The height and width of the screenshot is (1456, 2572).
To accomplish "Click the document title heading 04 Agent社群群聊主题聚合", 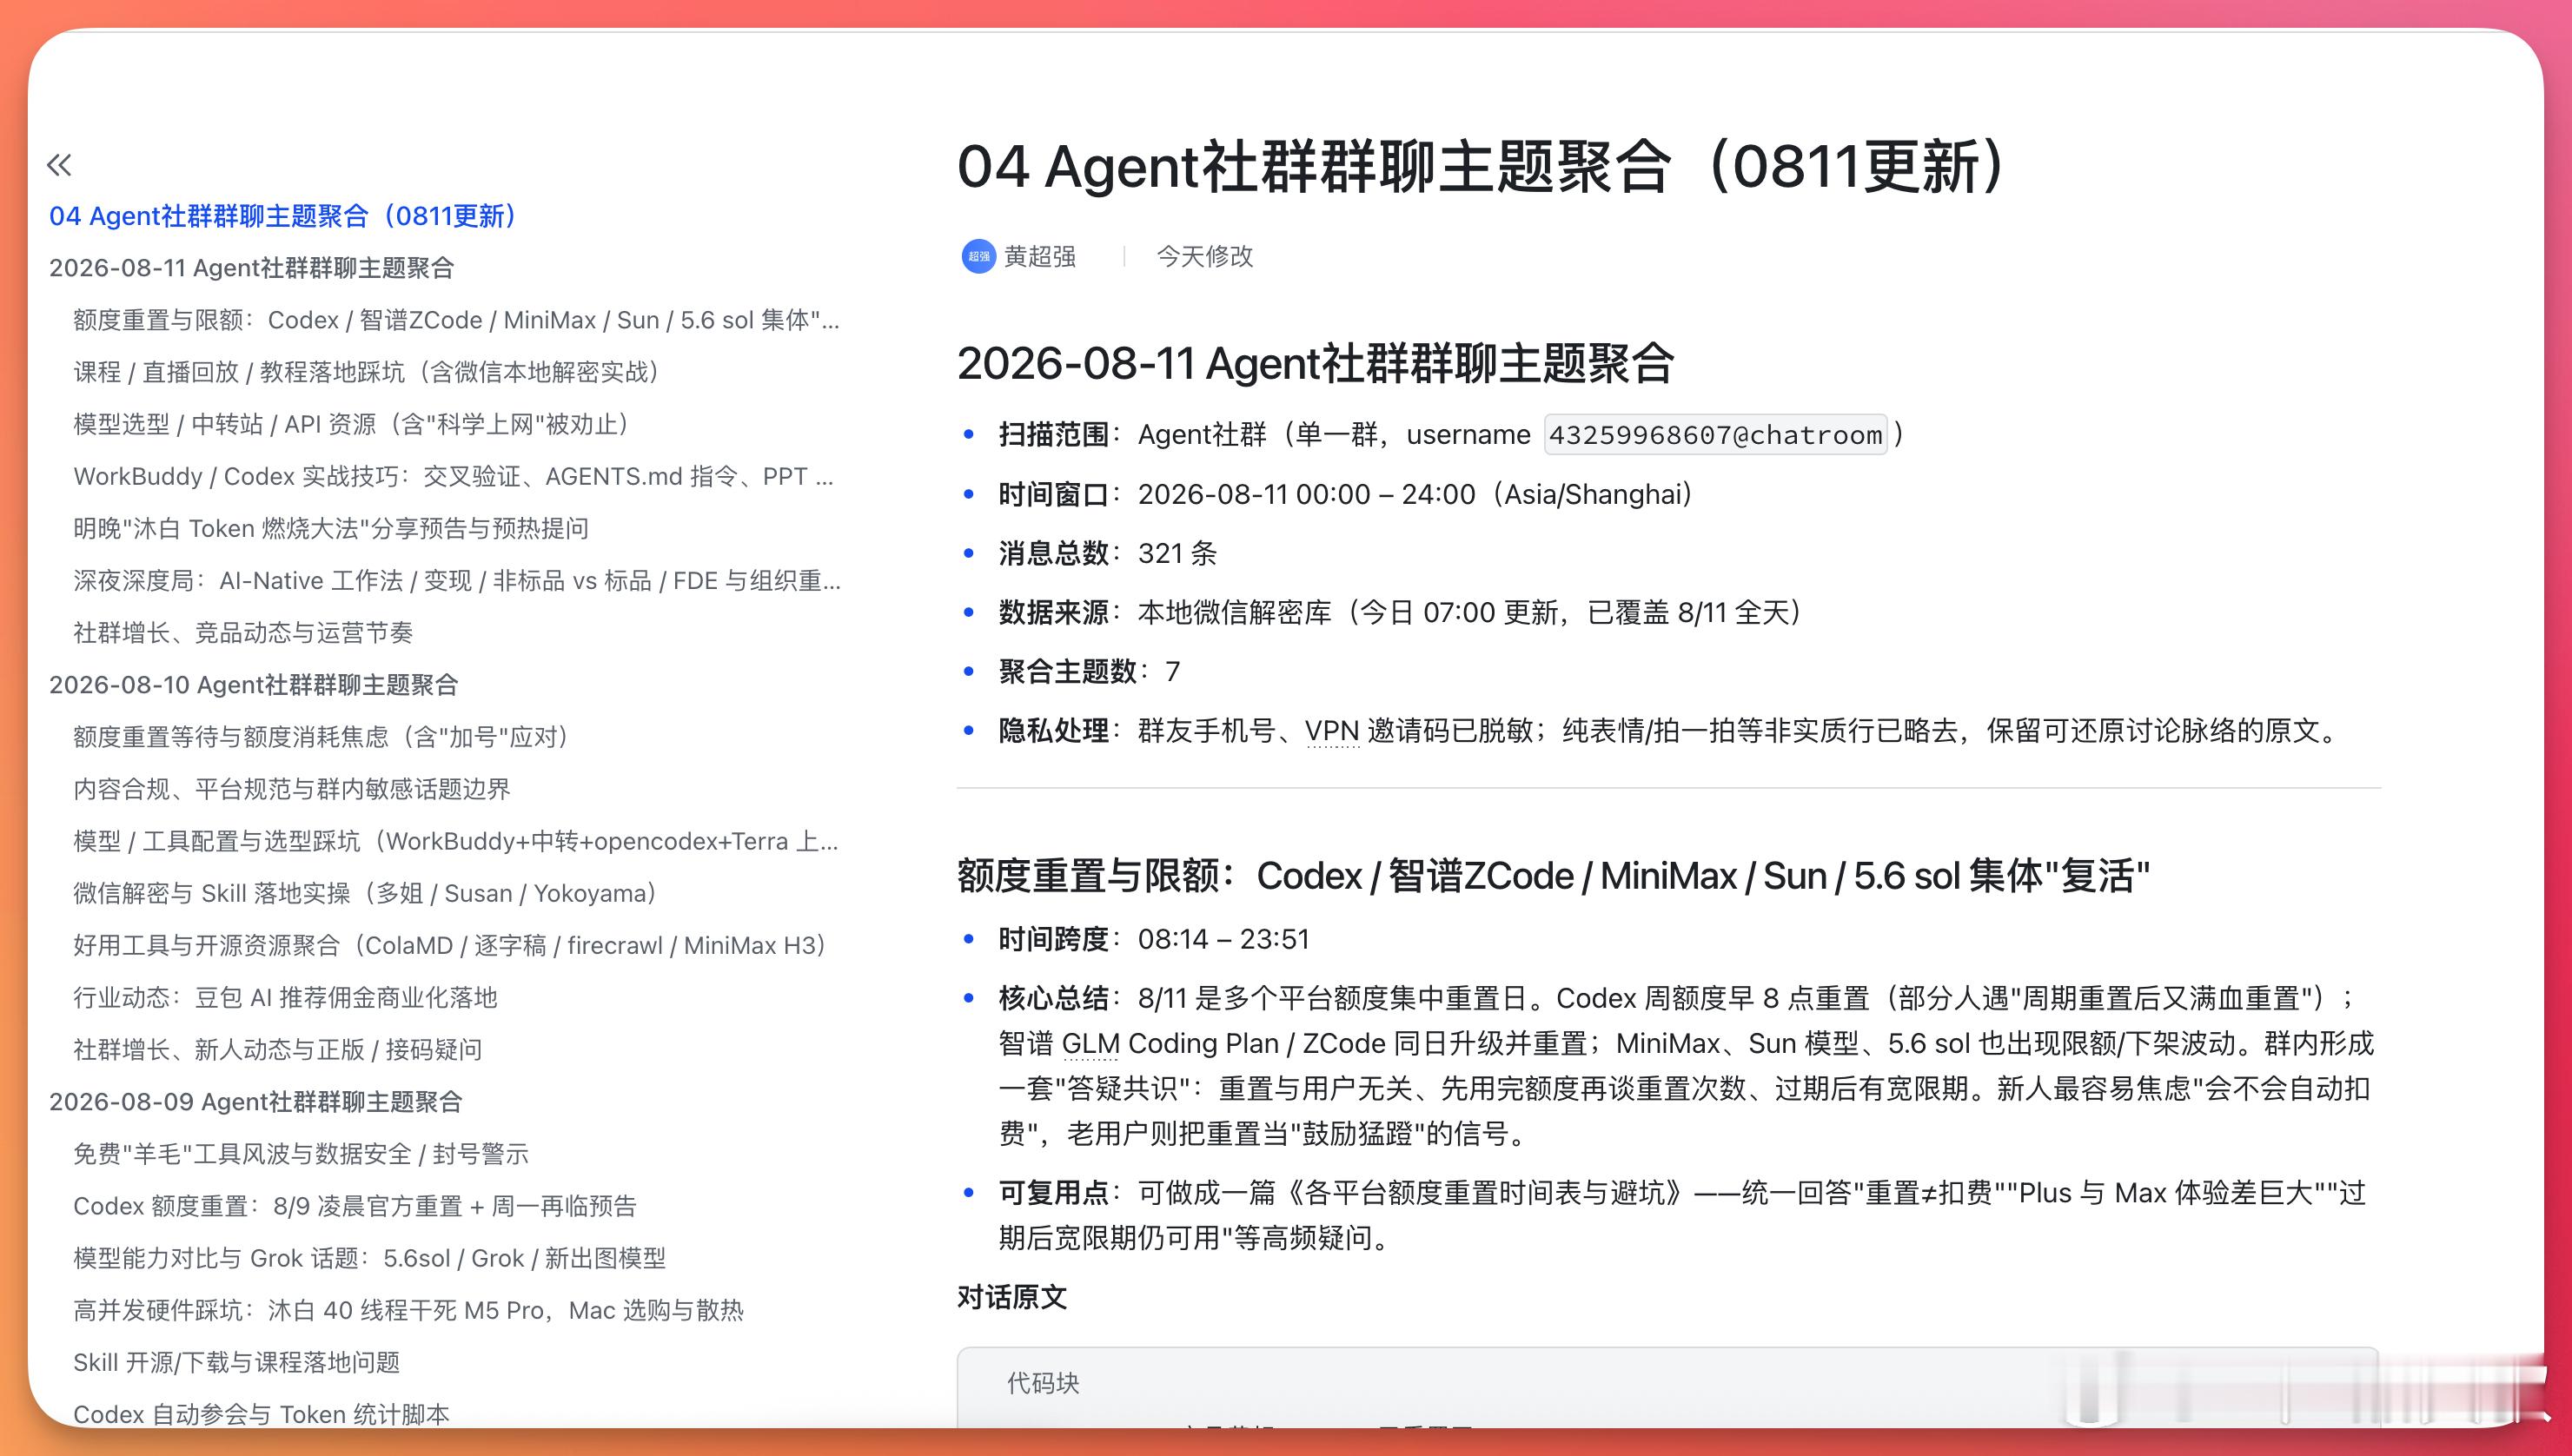I will tap(1482, 166).
